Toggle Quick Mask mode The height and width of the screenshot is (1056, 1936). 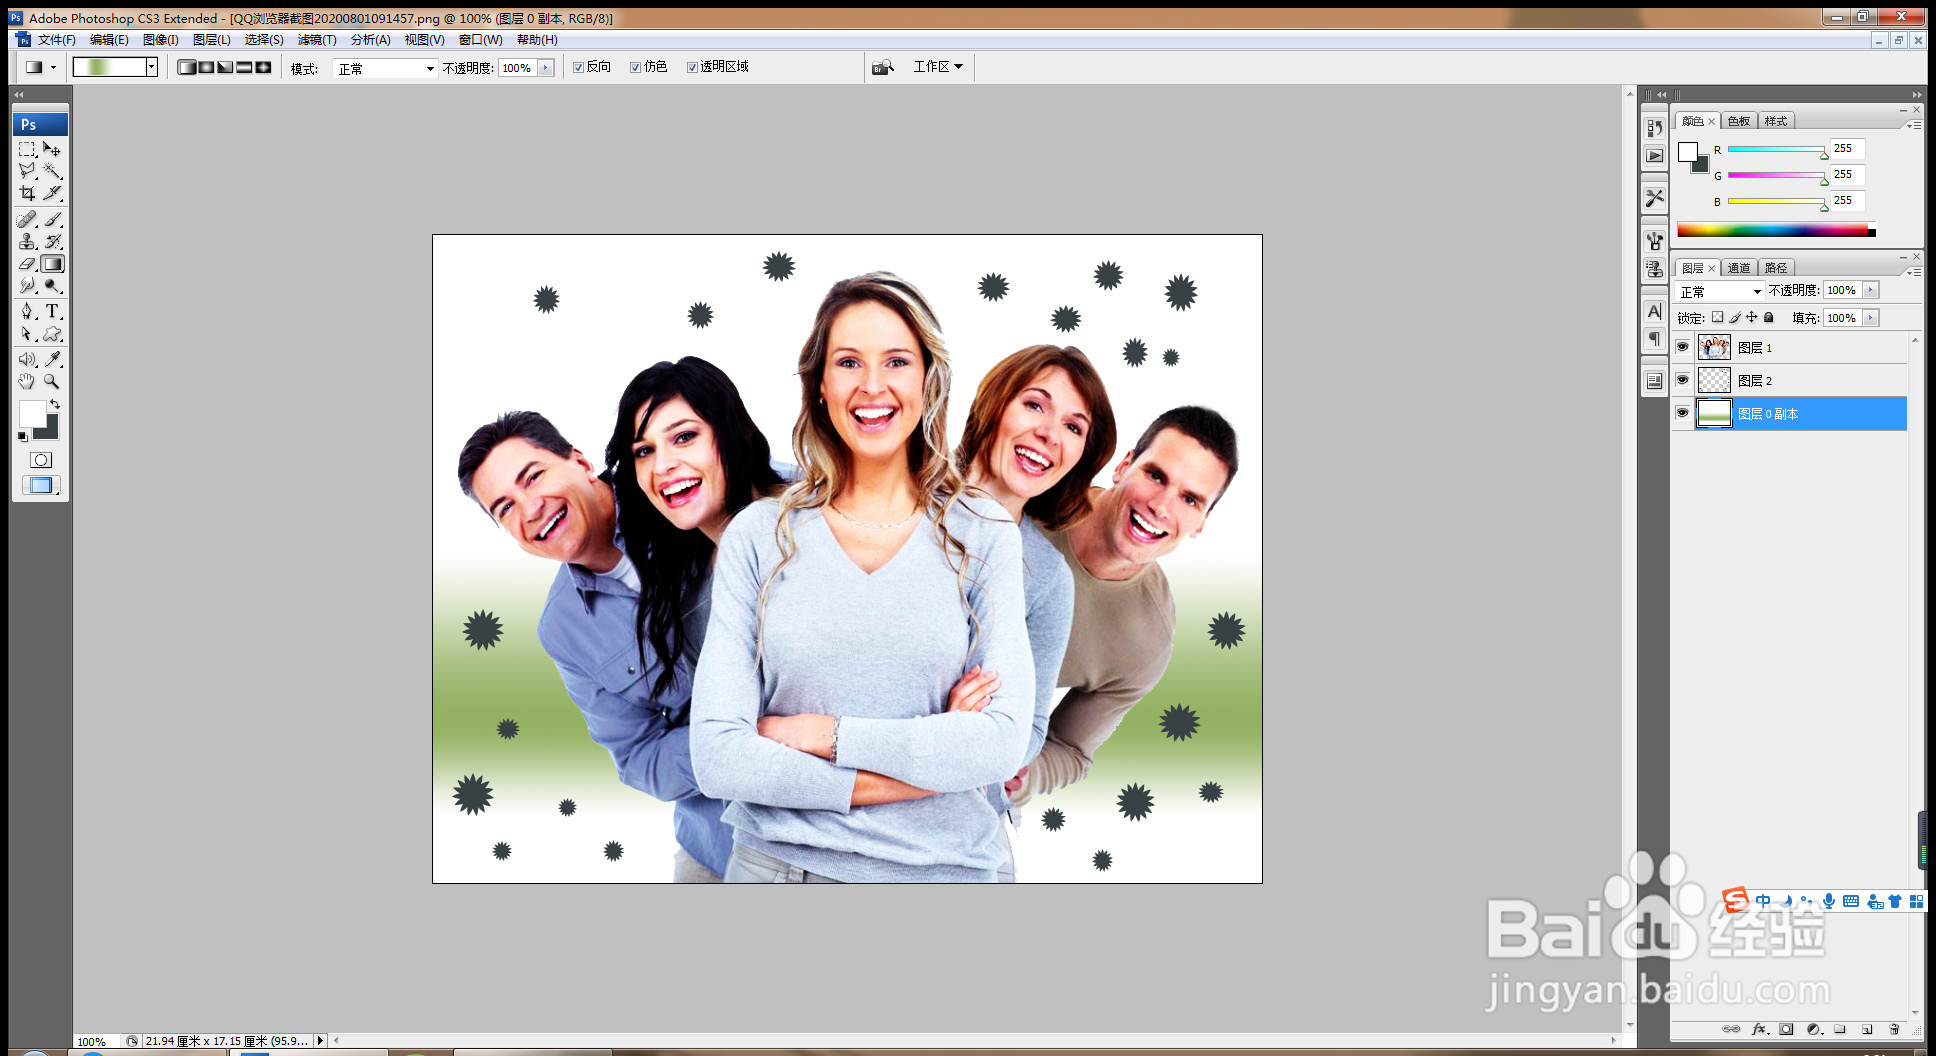[x=41, y=460]
